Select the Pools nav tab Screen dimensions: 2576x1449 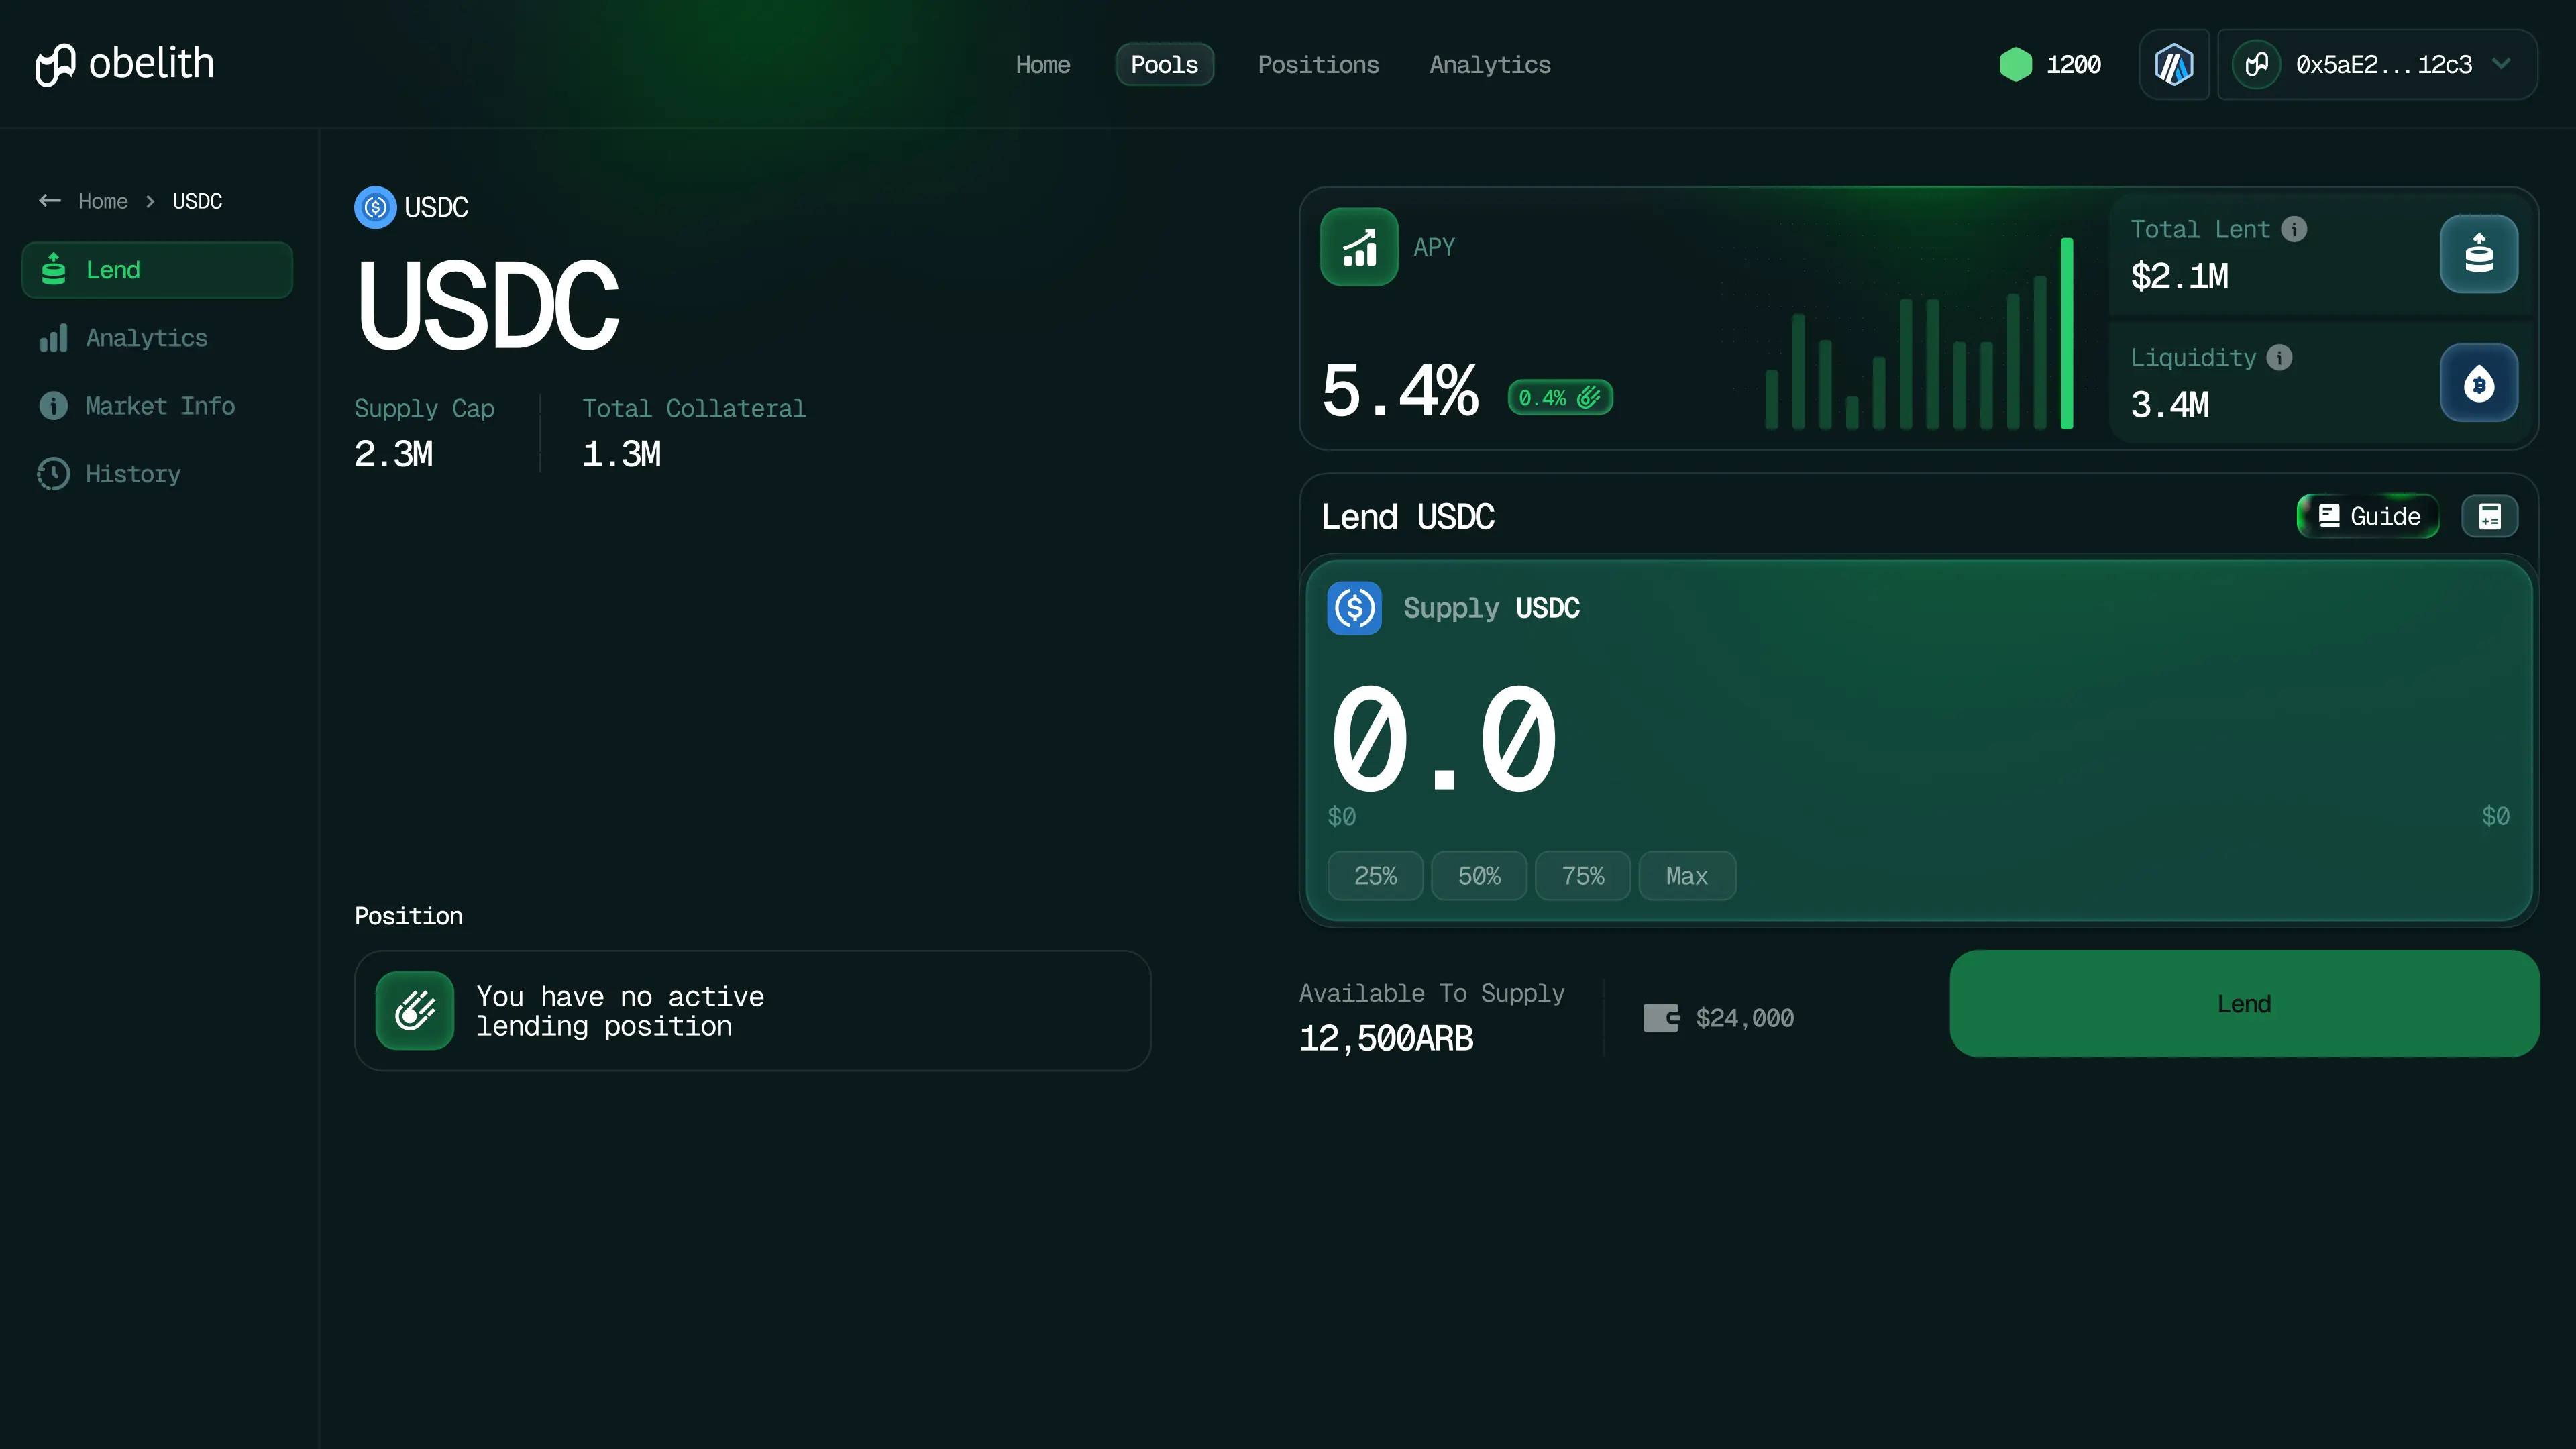click(1164, 65)
